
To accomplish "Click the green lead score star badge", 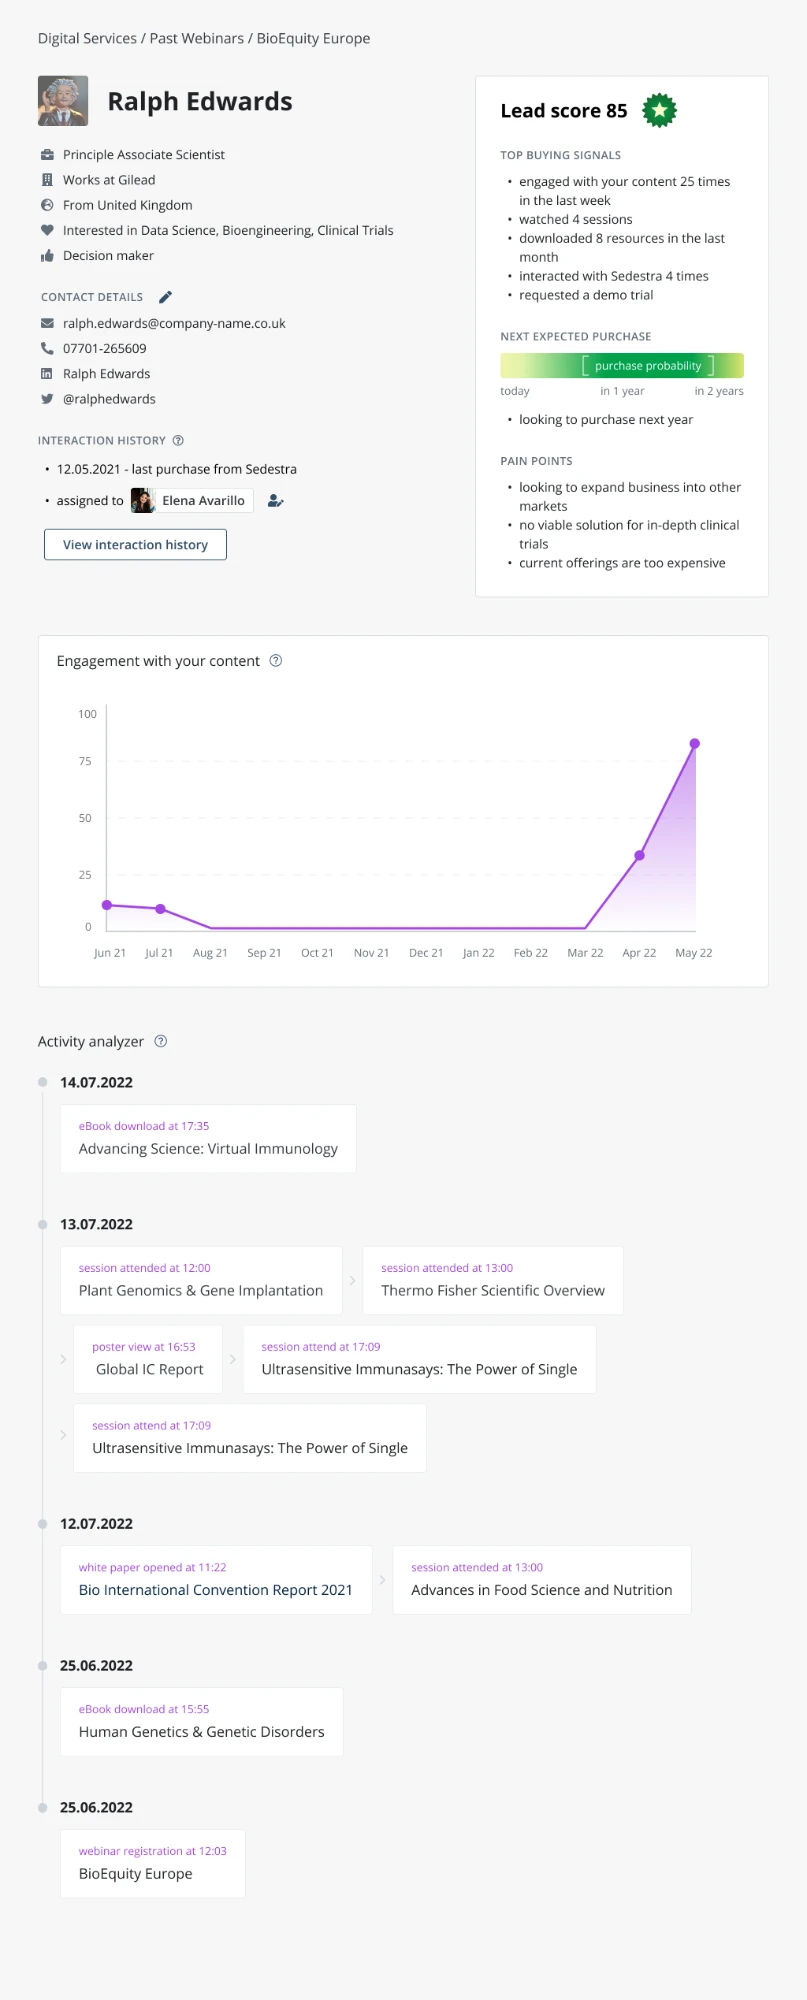I will 659,110.
